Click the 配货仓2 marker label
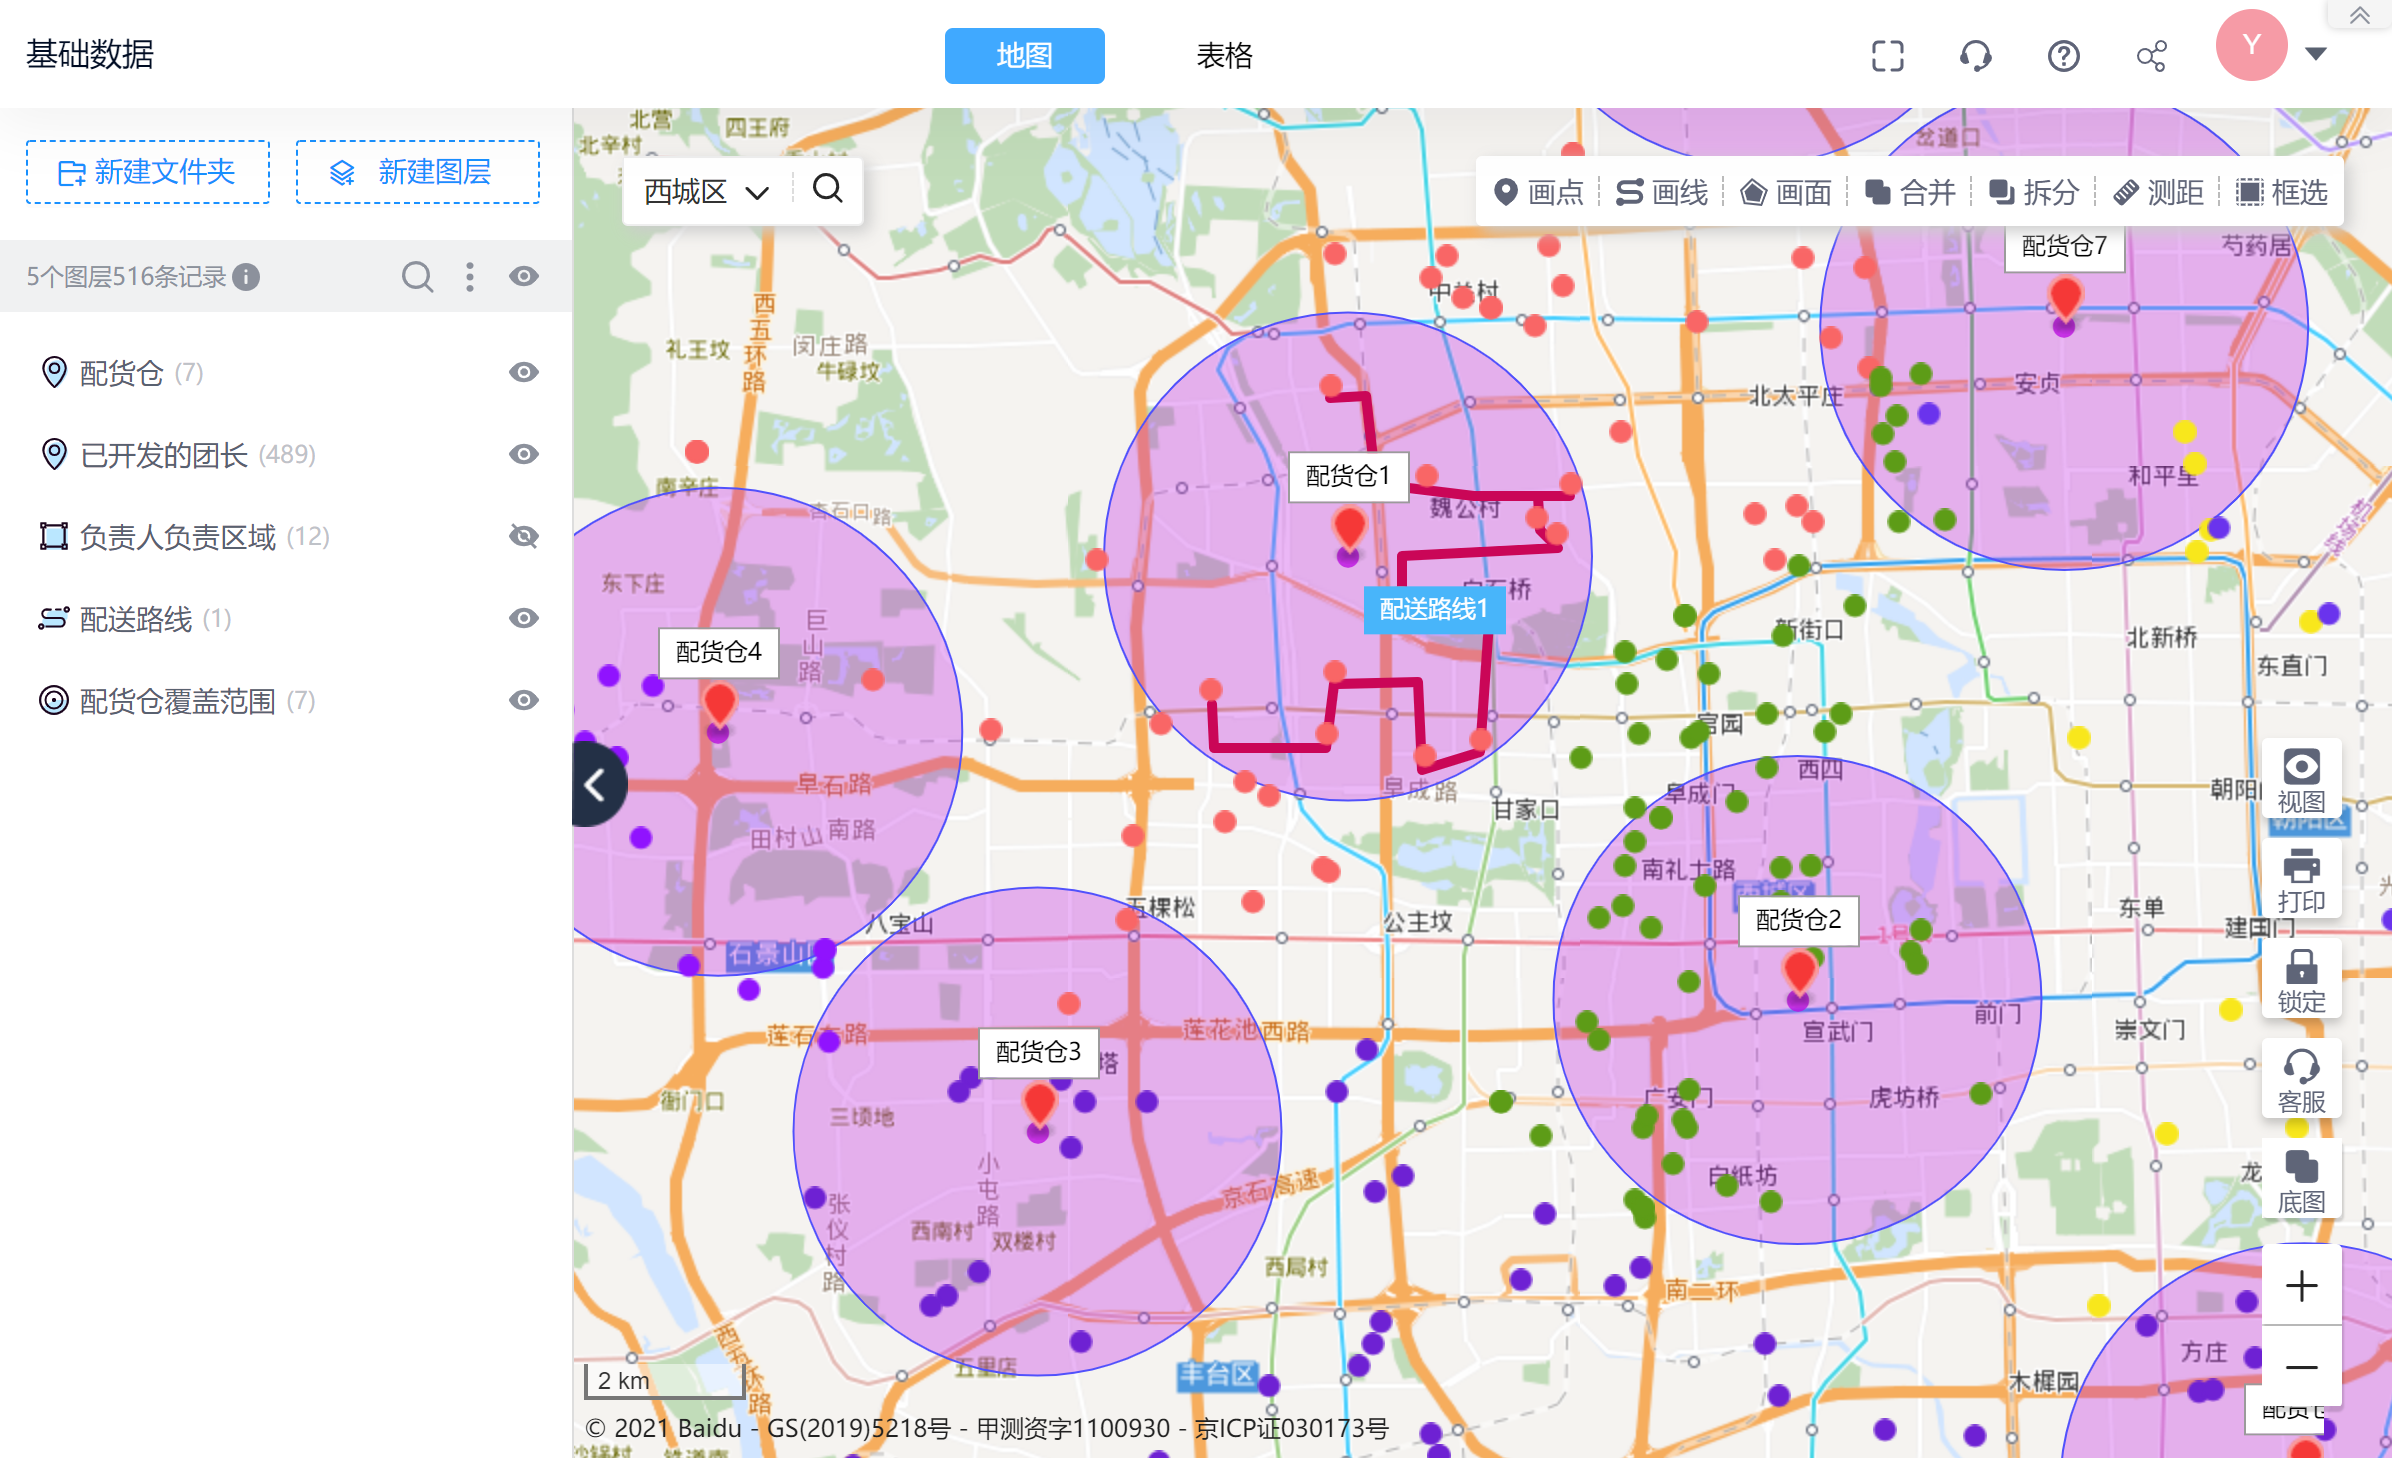Viewport: 2392px width, 1458px height. [x=1798, y=920]
